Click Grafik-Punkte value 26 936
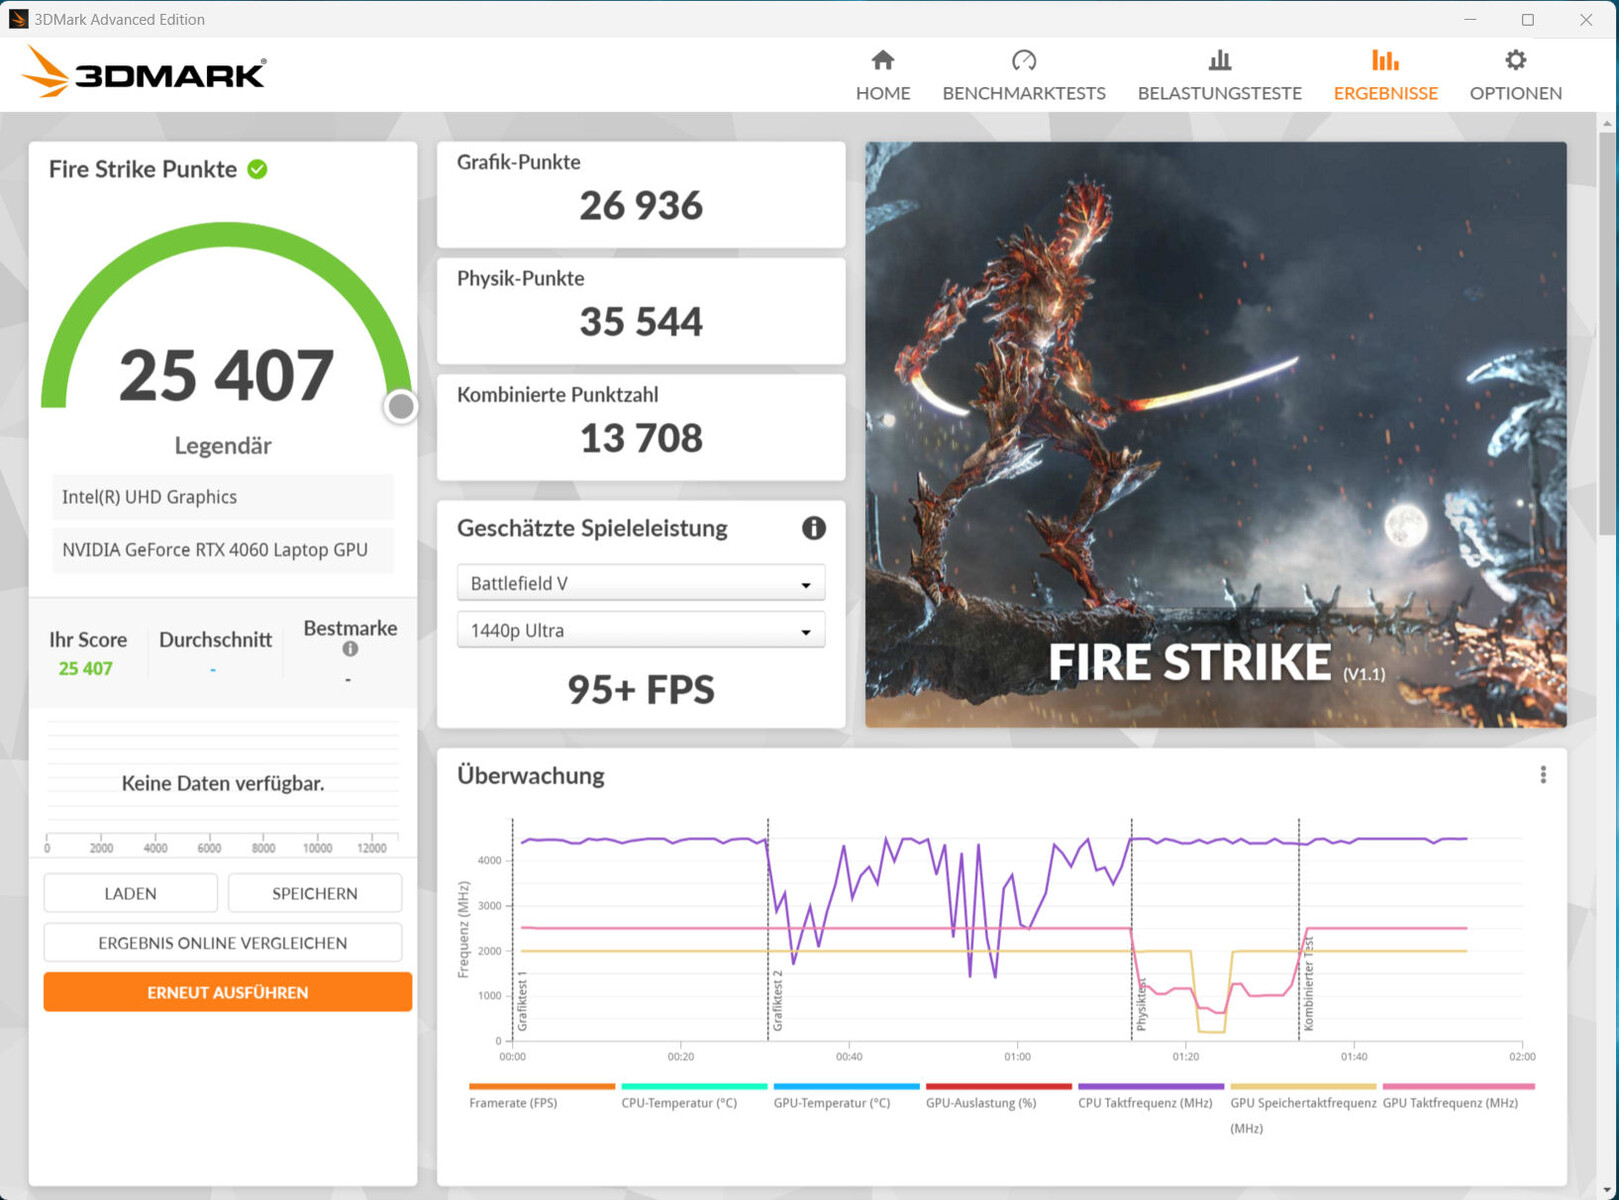 (641, 206)
